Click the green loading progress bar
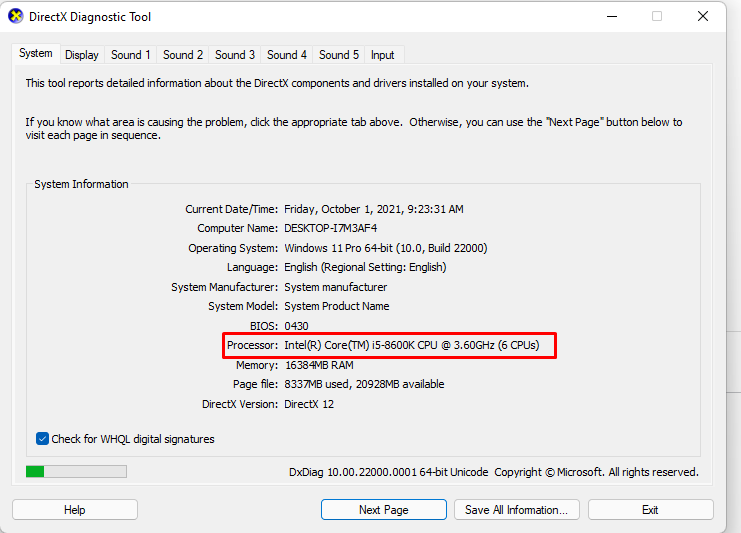Image resolution: width=741 pixels, height=533 pixels. point(76,472)
